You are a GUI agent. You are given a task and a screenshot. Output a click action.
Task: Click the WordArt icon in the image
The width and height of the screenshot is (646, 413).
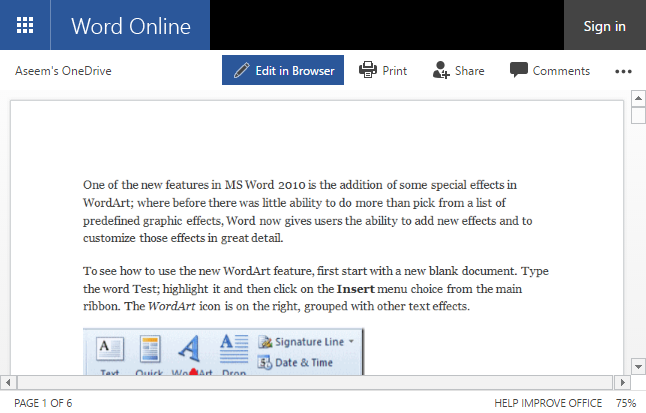(x=188, y=352)
